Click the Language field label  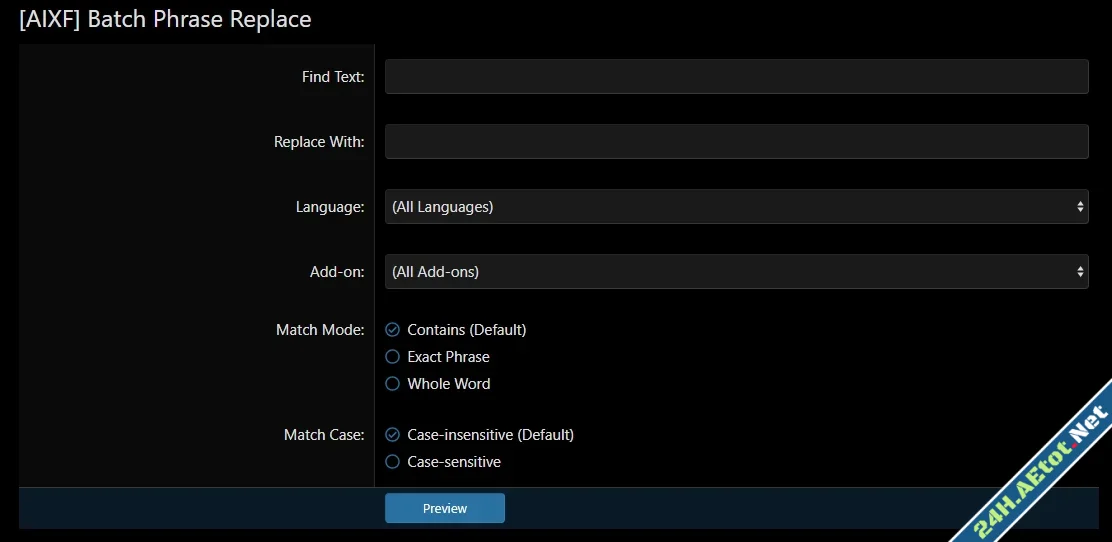[330, 207]
